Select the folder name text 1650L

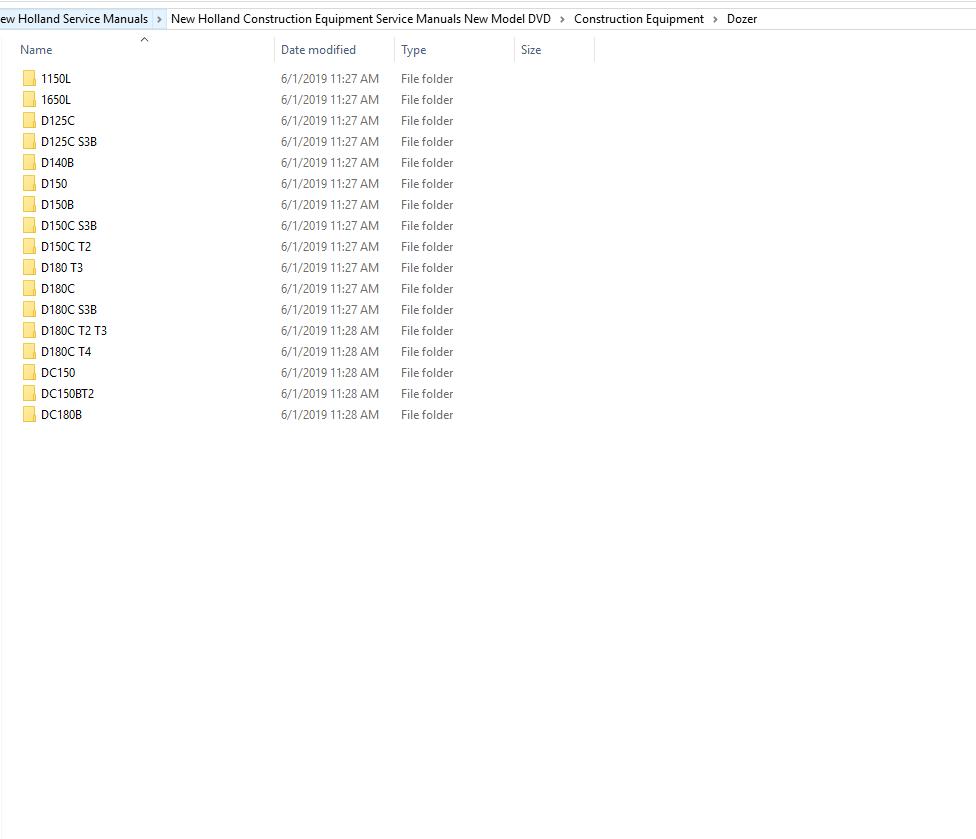[x=56, y=100]
